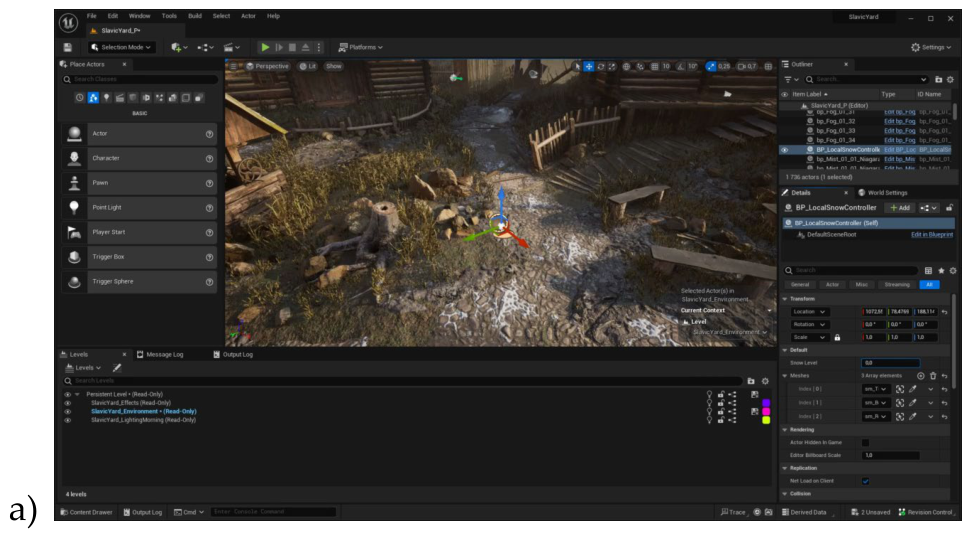The width and height of the screenshot is (970, 535).
Task: Open the Blueprints toolbar icon menu
Action: pos(205,47)
